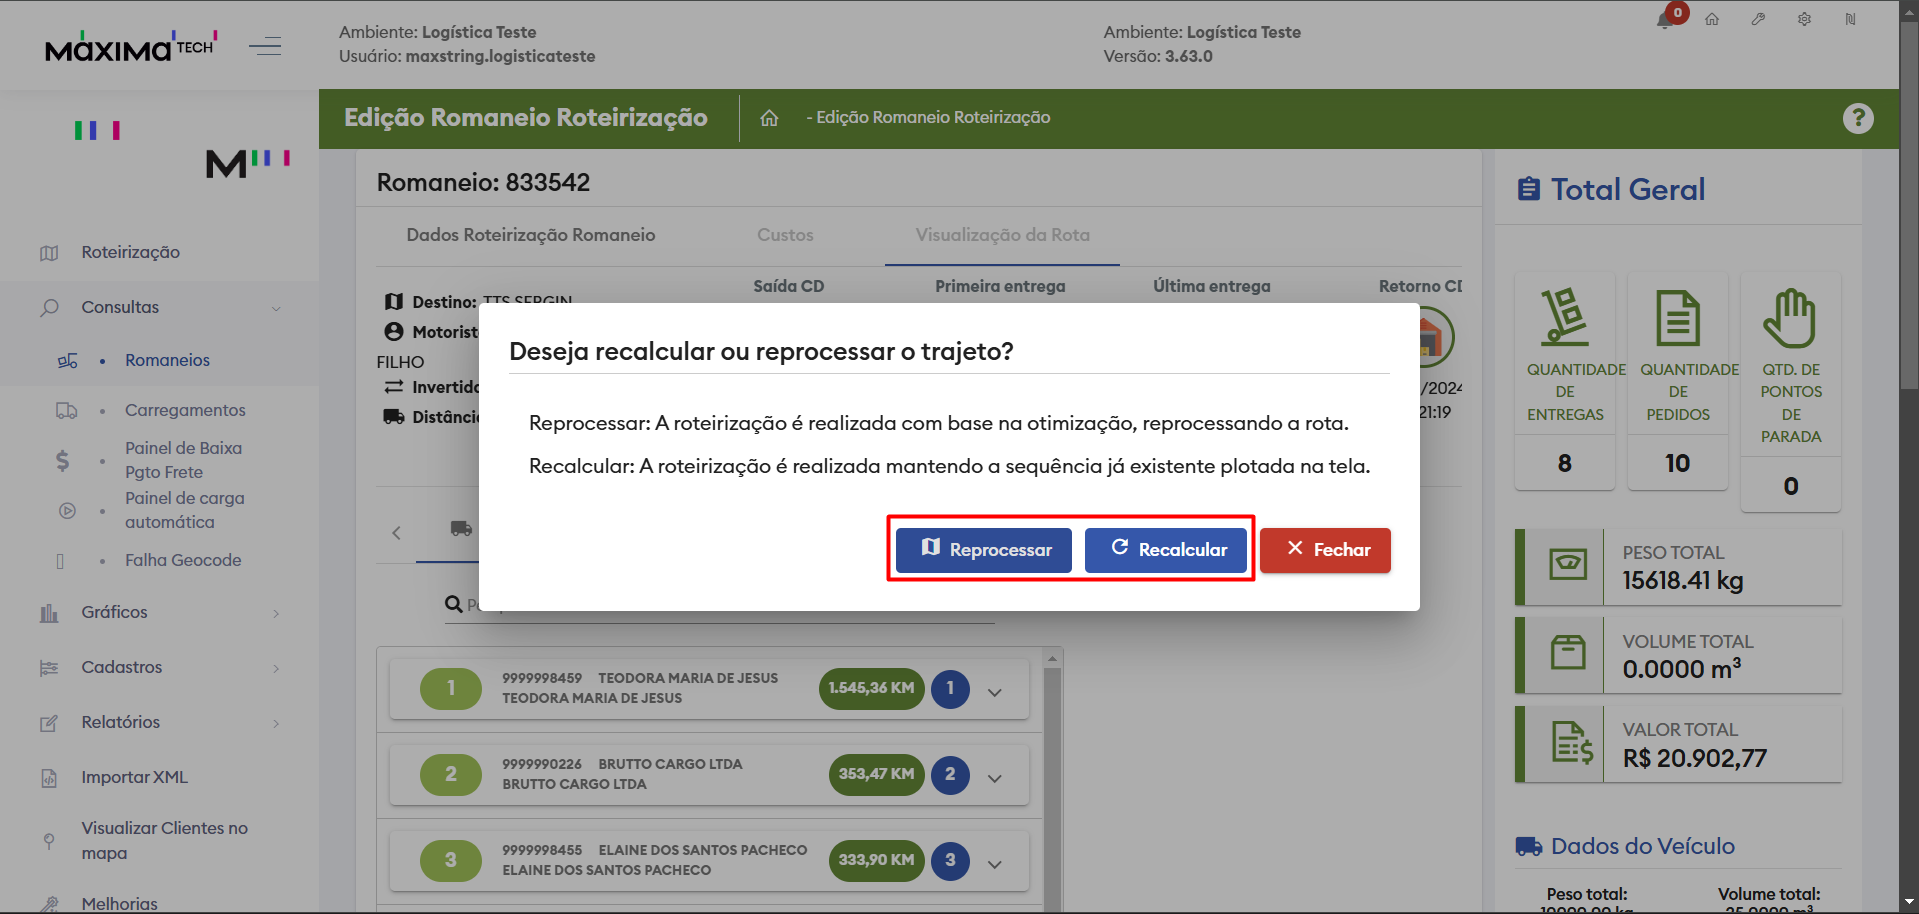Click the left arrow tab navigator

397,533
